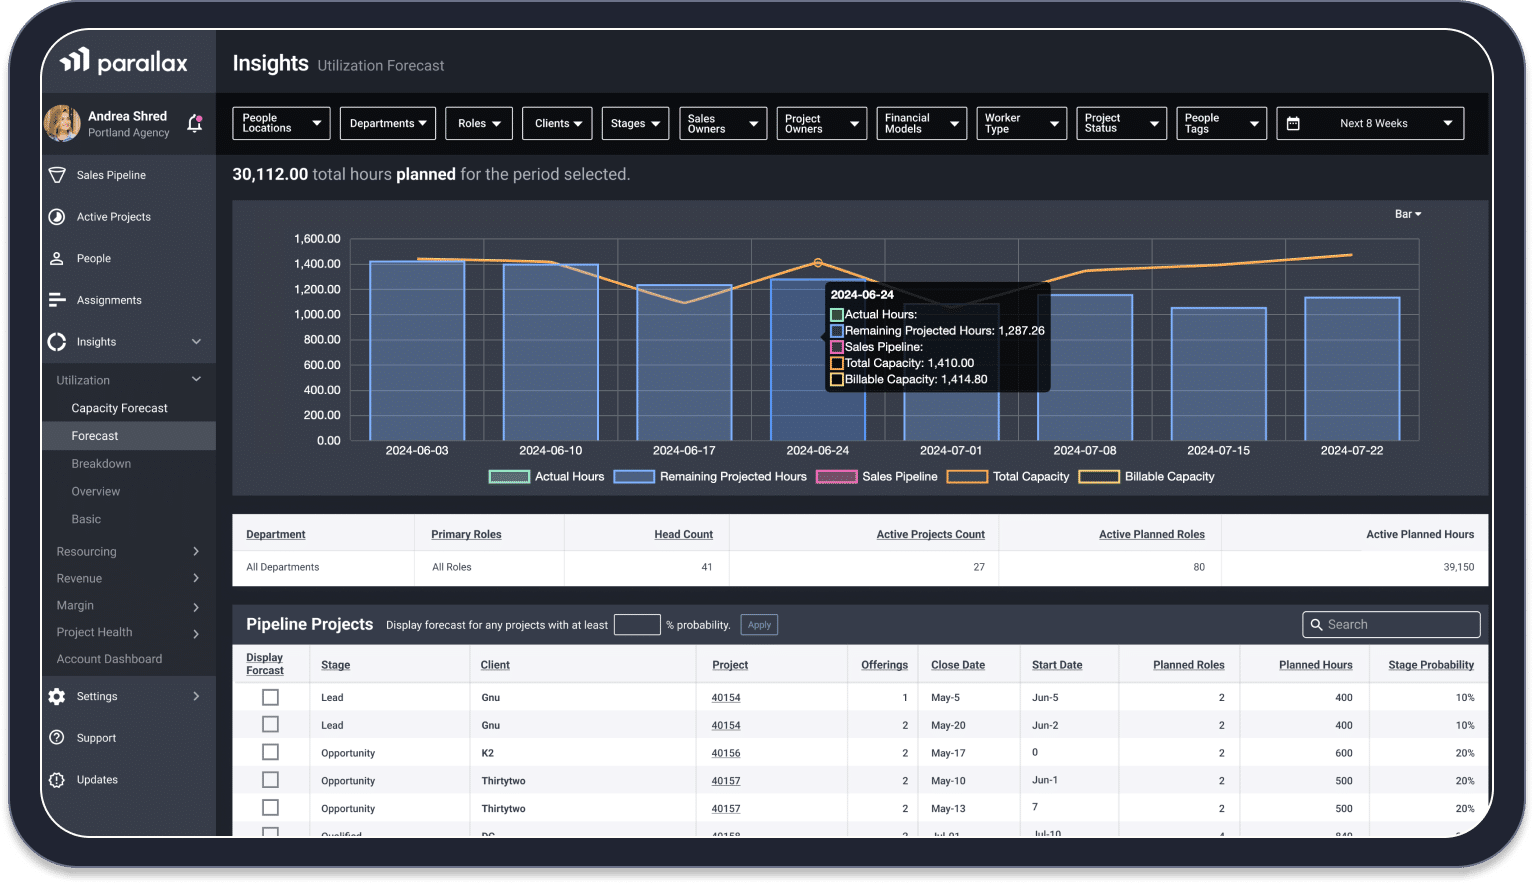Change the chart type via the Bar dropdown
This screenshot has width=1534, height=884.
[x=1407, y=213]
